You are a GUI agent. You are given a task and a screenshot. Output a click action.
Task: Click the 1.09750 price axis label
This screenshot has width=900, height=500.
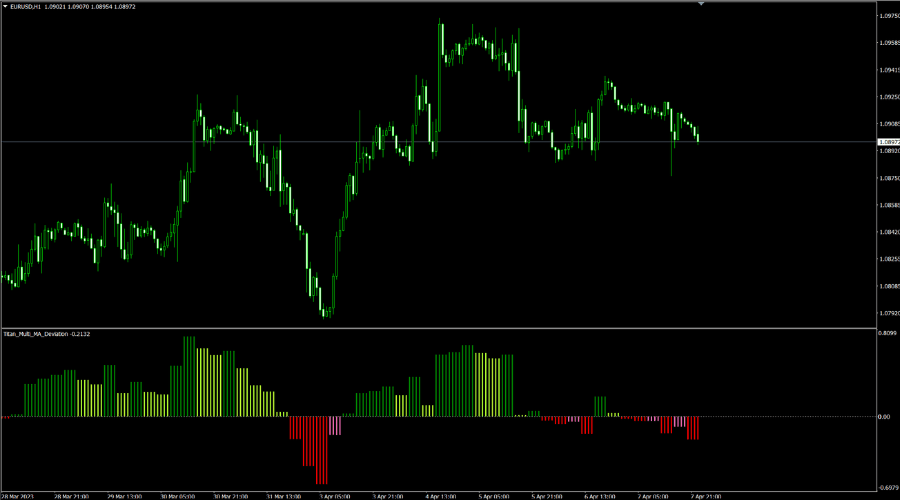887,16
